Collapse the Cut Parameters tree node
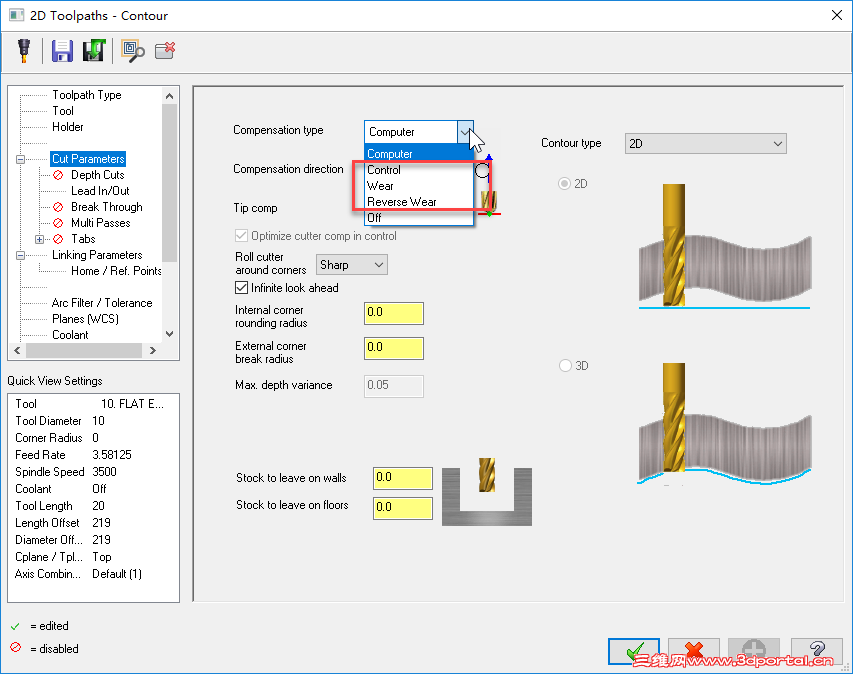 click(x=21, y=159)
